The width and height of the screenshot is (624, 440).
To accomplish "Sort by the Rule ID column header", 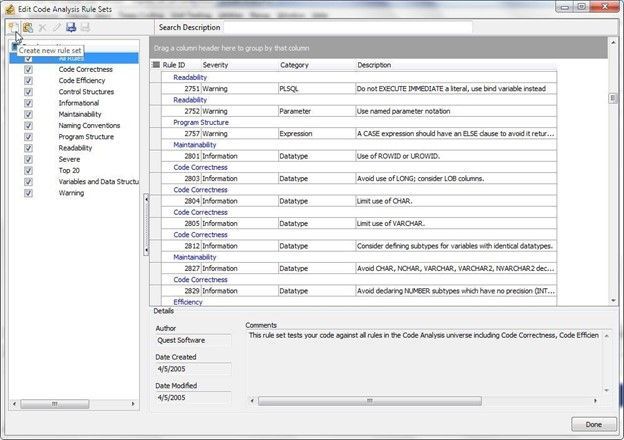I will point(174,65).
